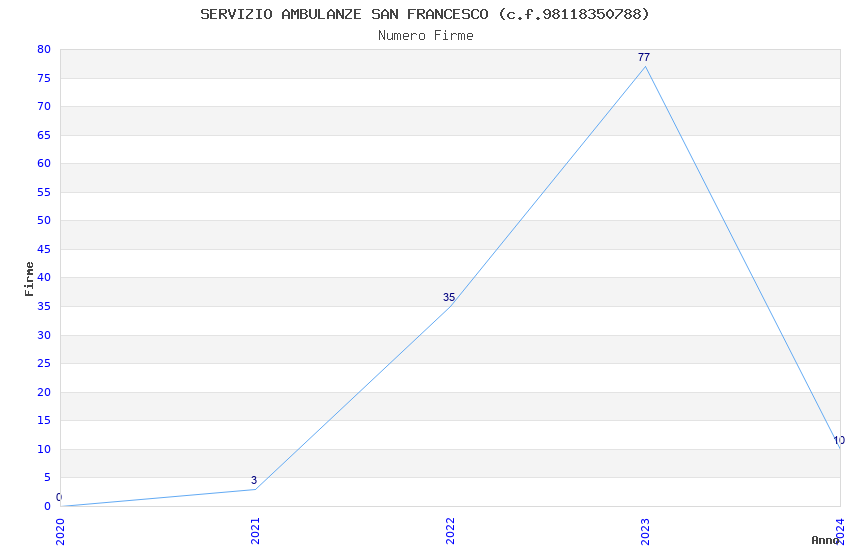Click the x-axis title Anno

pos(825,540)
